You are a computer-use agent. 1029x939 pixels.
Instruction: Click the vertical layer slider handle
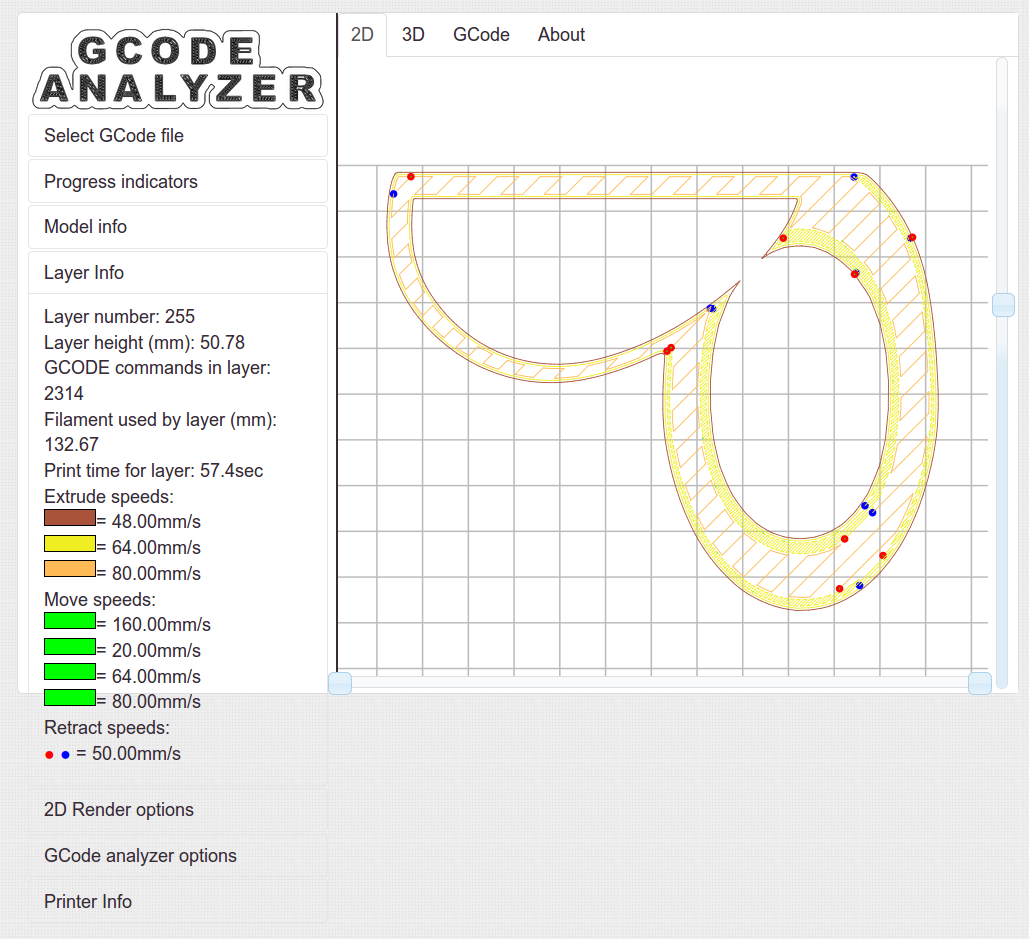[1003, 305]
